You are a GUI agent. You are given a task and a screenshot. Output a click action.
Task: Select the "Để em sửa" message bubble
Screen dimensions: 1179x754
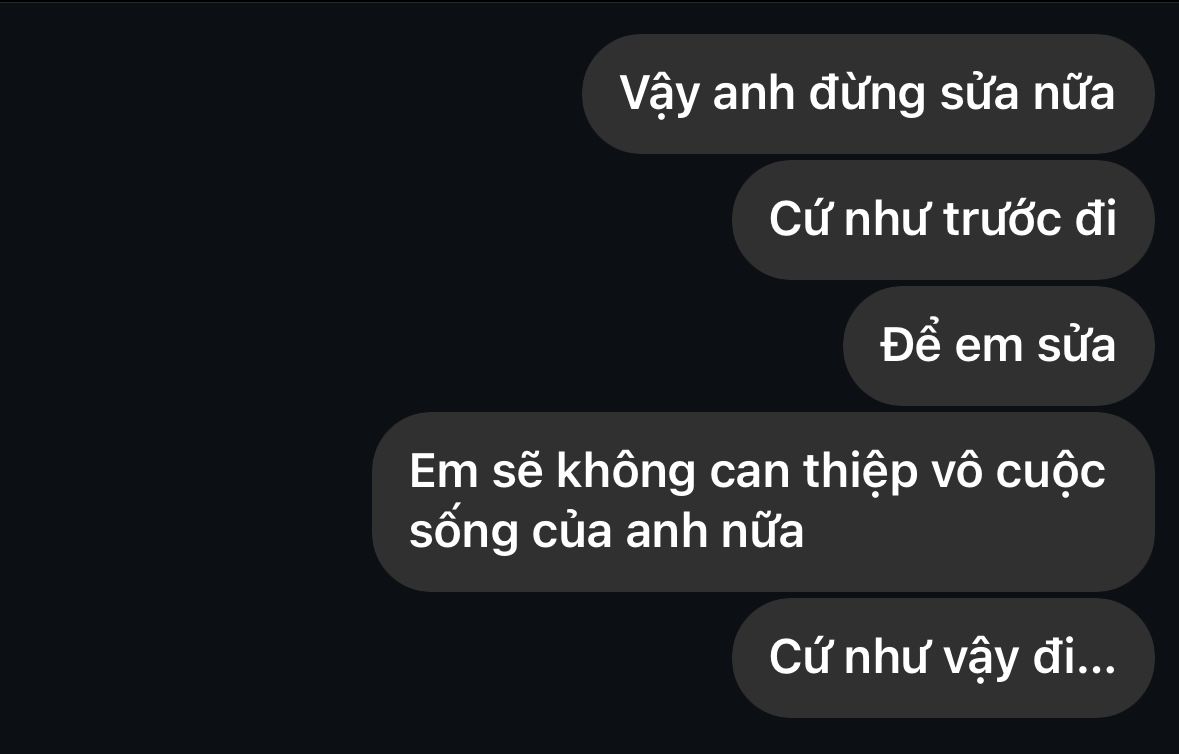[999, 346]
